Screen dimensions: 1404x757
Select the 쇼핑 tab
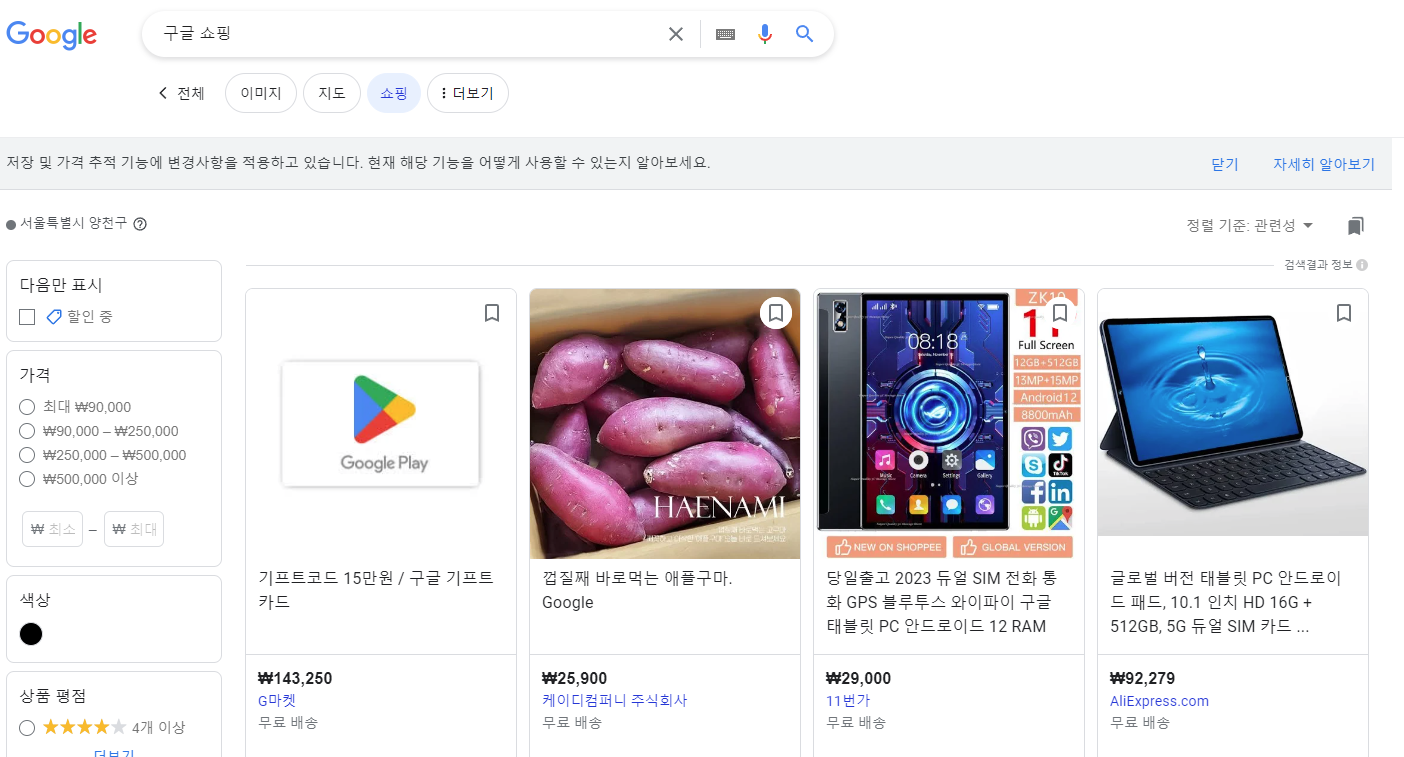(x=394, y=93)
